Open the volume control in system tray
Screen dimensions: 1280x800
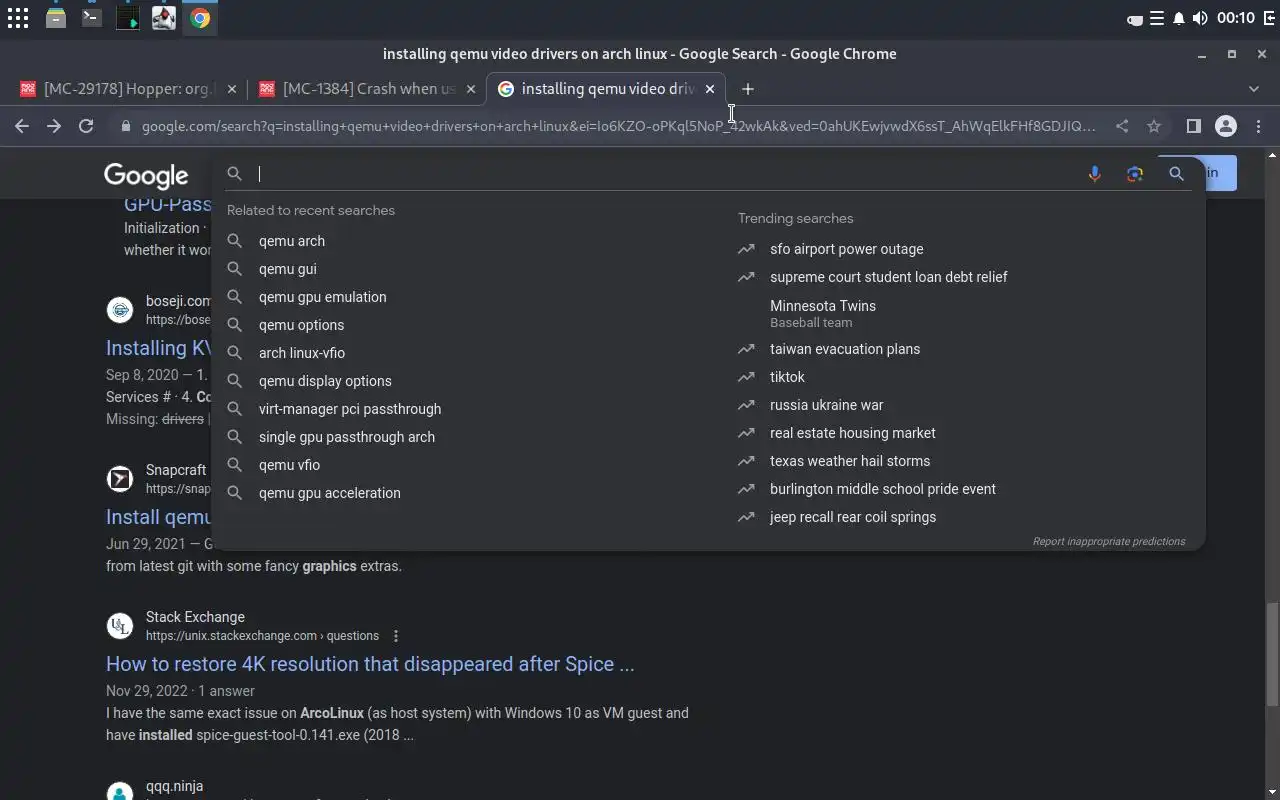1200,18
